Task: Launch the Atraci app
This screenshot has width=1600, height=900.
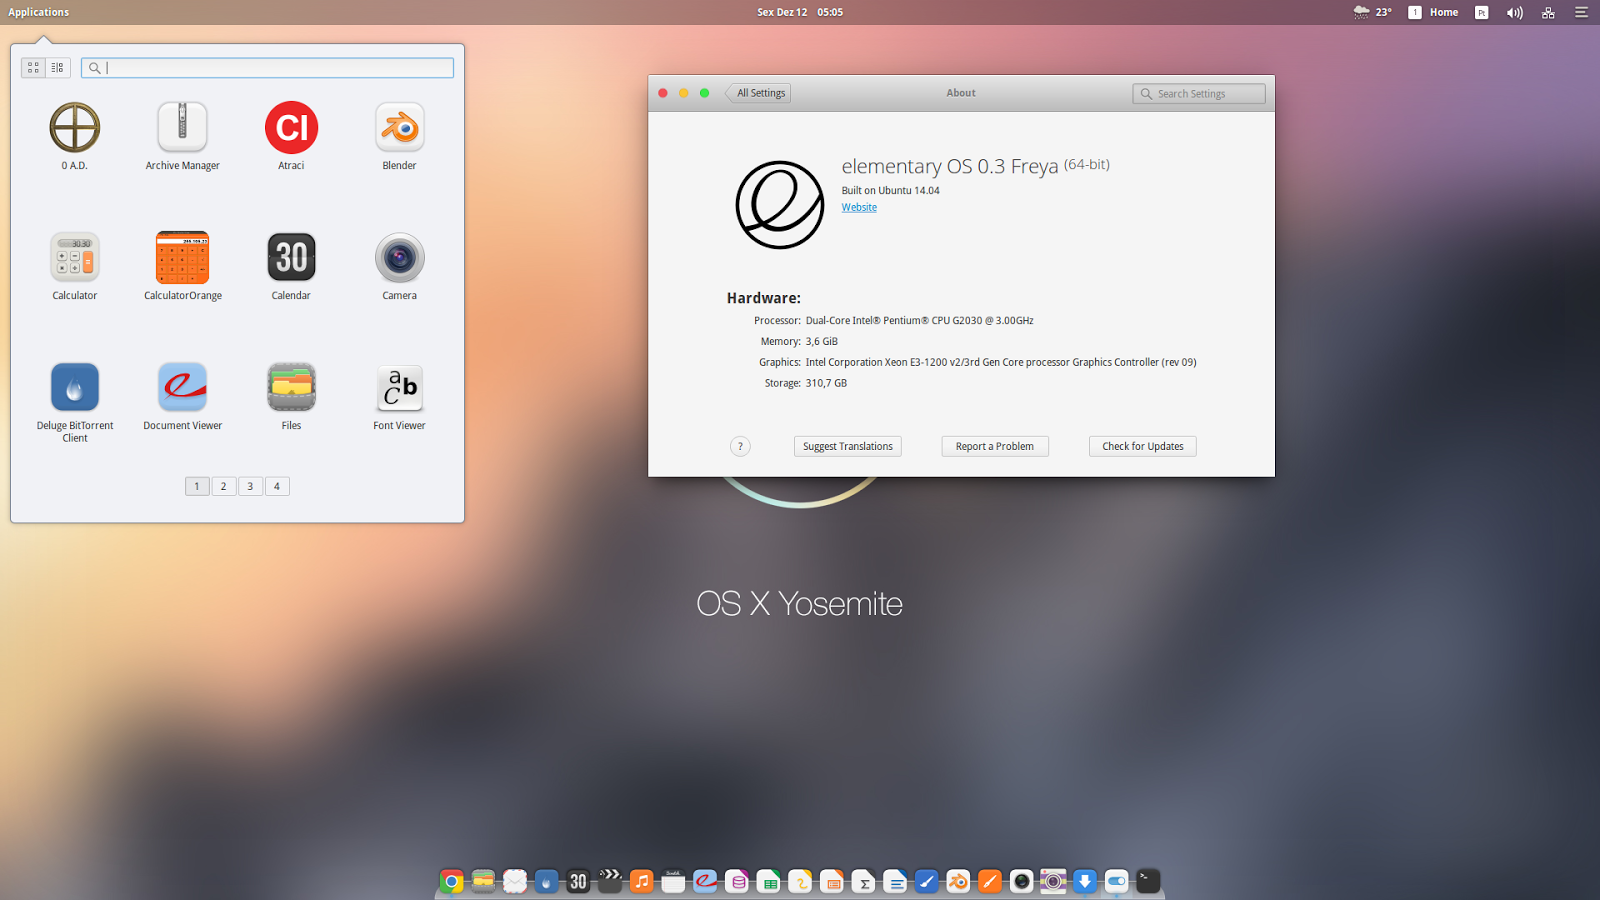Action: 291,128
